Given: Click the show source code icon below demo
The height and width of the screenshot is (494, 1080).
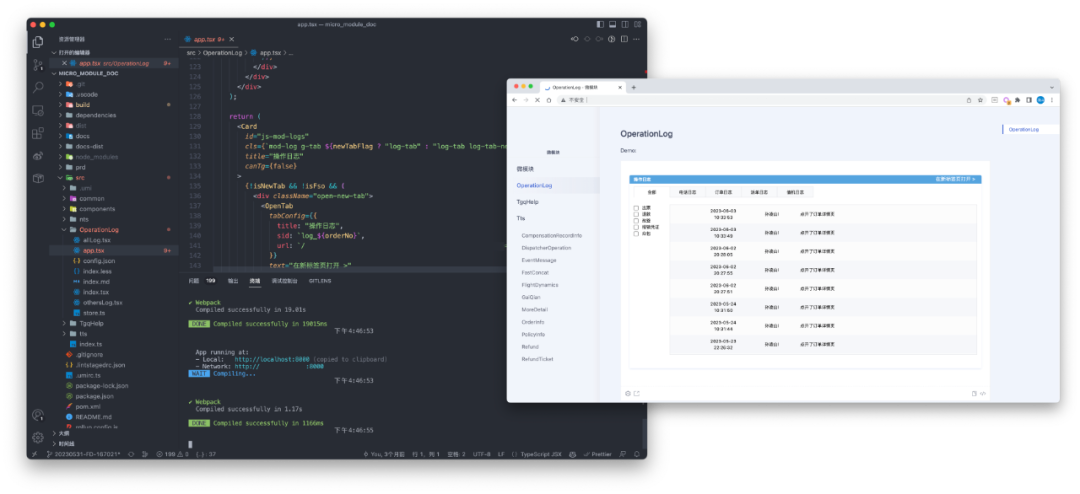Looking at the screenshot, I should [983, 393].
